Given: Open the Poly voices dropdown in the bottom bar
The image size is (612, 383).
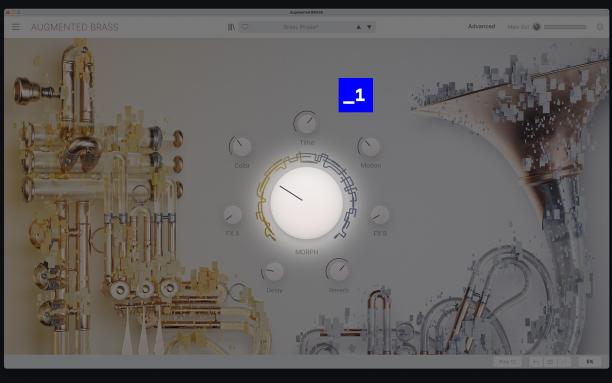Looking at the screenshot, I should point(507,362).
